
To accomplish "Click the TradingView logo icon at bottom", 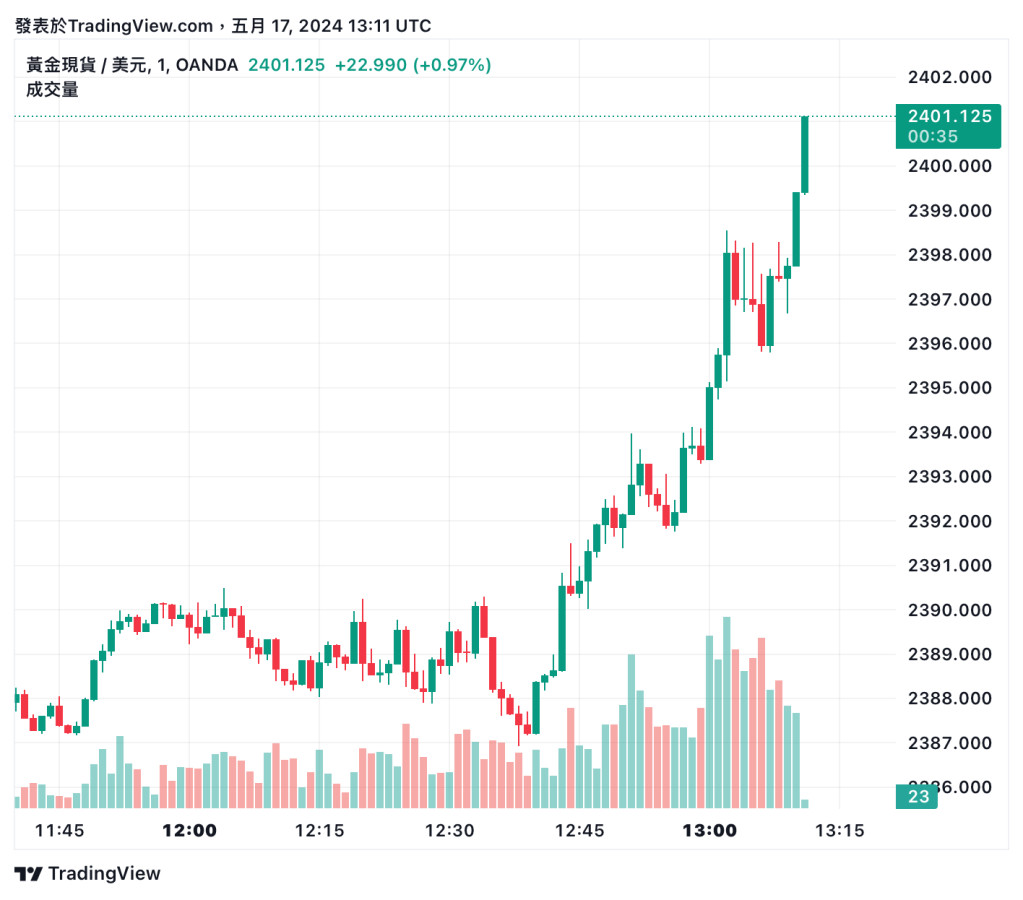I will 29,873.
